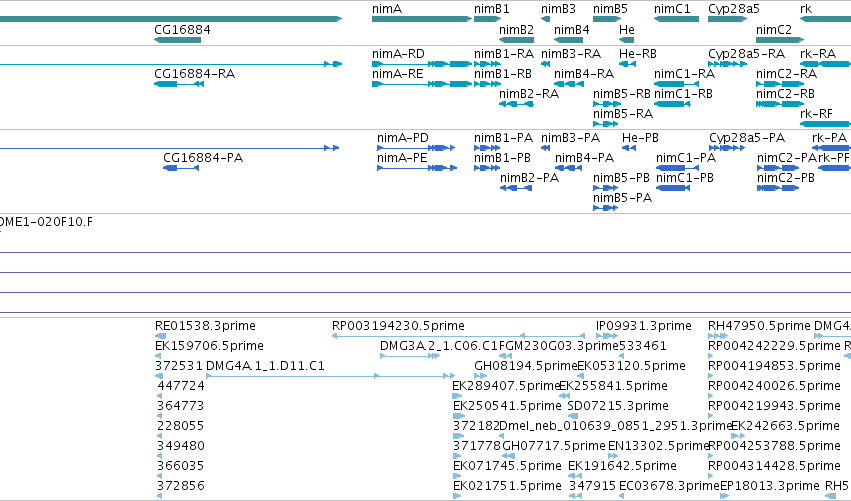Select protein nimC2-PB
The image size is (851, 501).
click(x=778, y=188)
